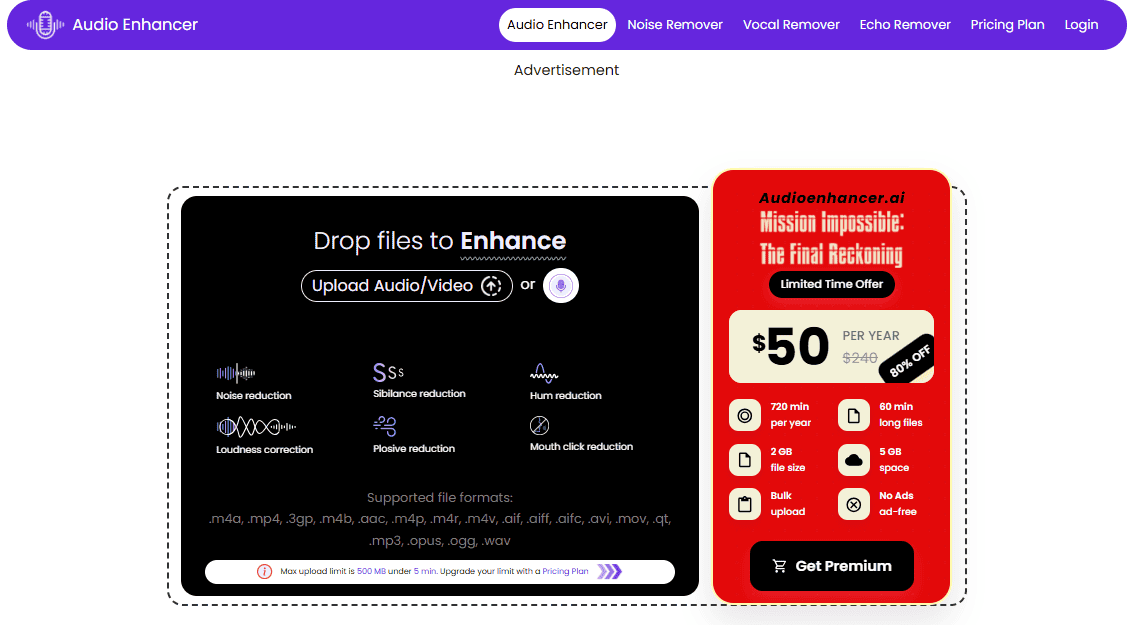
Task: Click the Upload Audio/Video button
Action: tap(407, 286)
